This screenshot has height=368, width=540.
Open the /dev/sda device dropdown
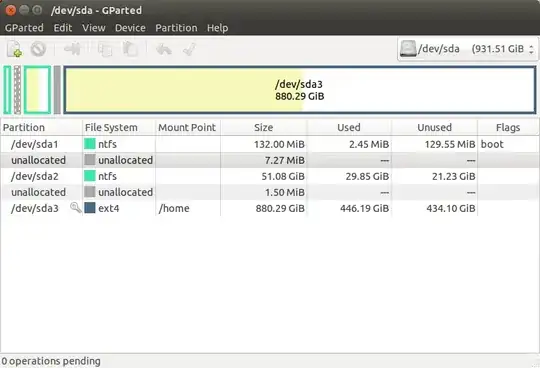pyautogui.click(x=468, y=49)
